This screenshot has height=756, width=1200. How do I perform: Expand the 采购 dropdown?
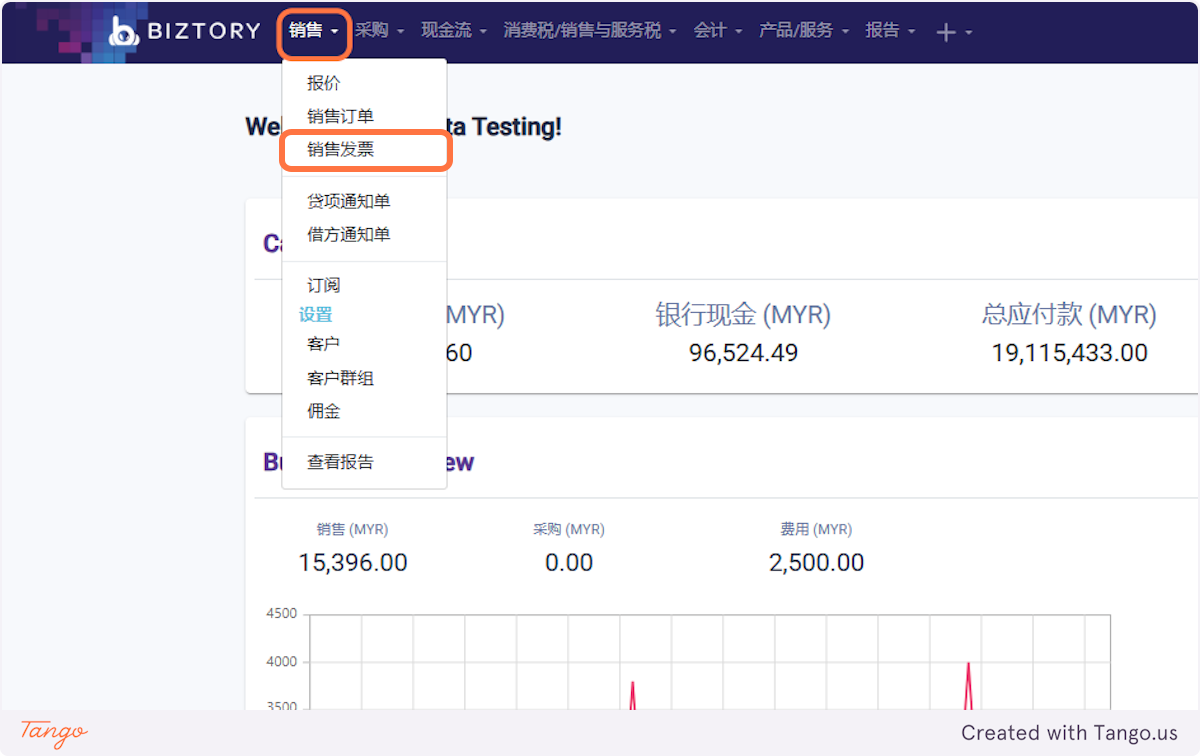click(x=379, y=31)
